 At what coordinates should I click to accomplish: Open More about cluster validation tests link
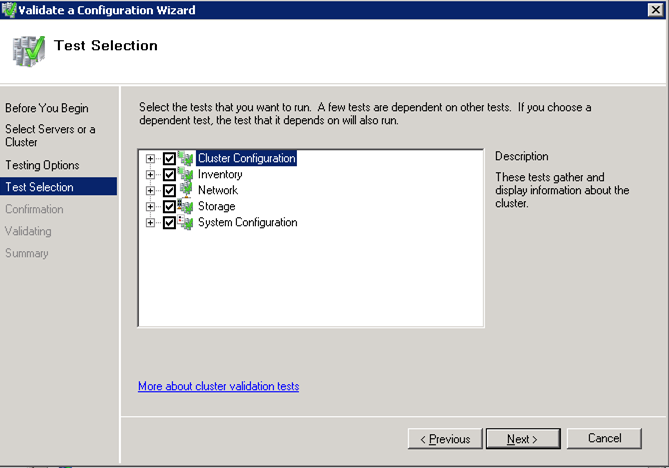[218, 386]
